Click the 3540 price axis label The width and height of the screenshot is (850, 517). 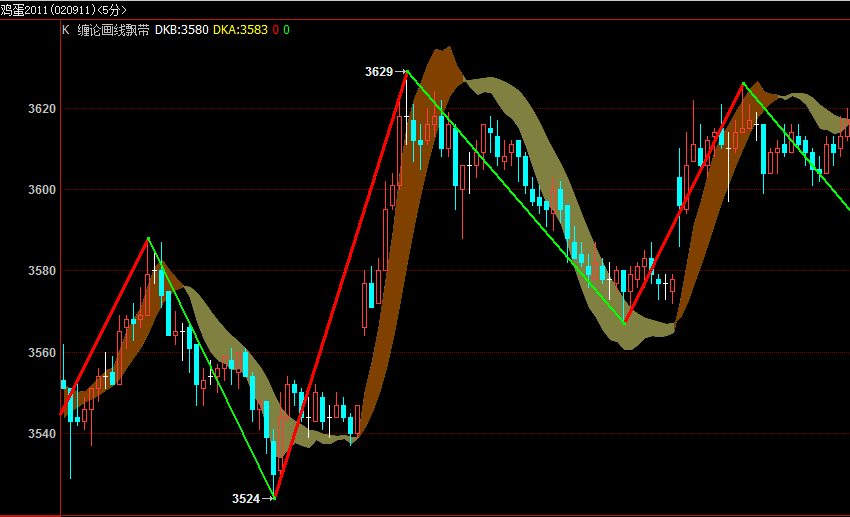click(x=42, y=434)
